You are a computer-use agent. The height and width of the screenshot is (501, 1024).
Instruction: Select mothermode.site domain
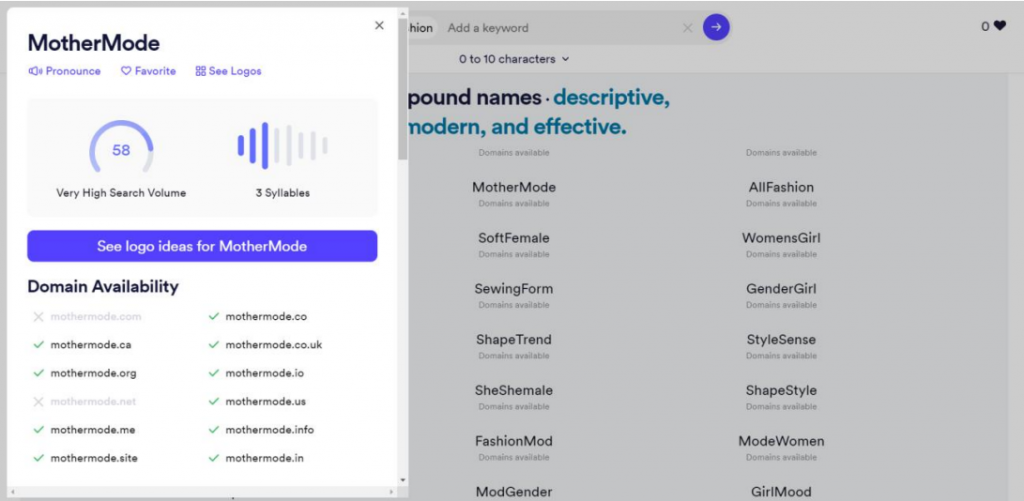click(x=94, y=459)
